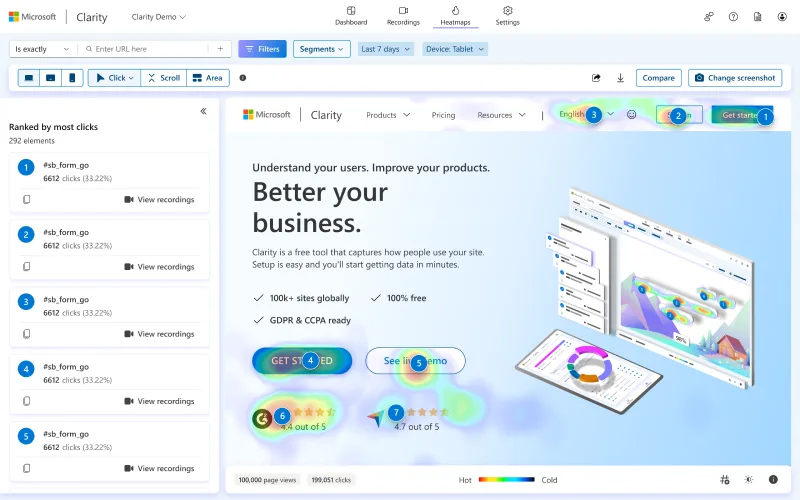Click the Clarity product name in header

(x=92, y=17)
